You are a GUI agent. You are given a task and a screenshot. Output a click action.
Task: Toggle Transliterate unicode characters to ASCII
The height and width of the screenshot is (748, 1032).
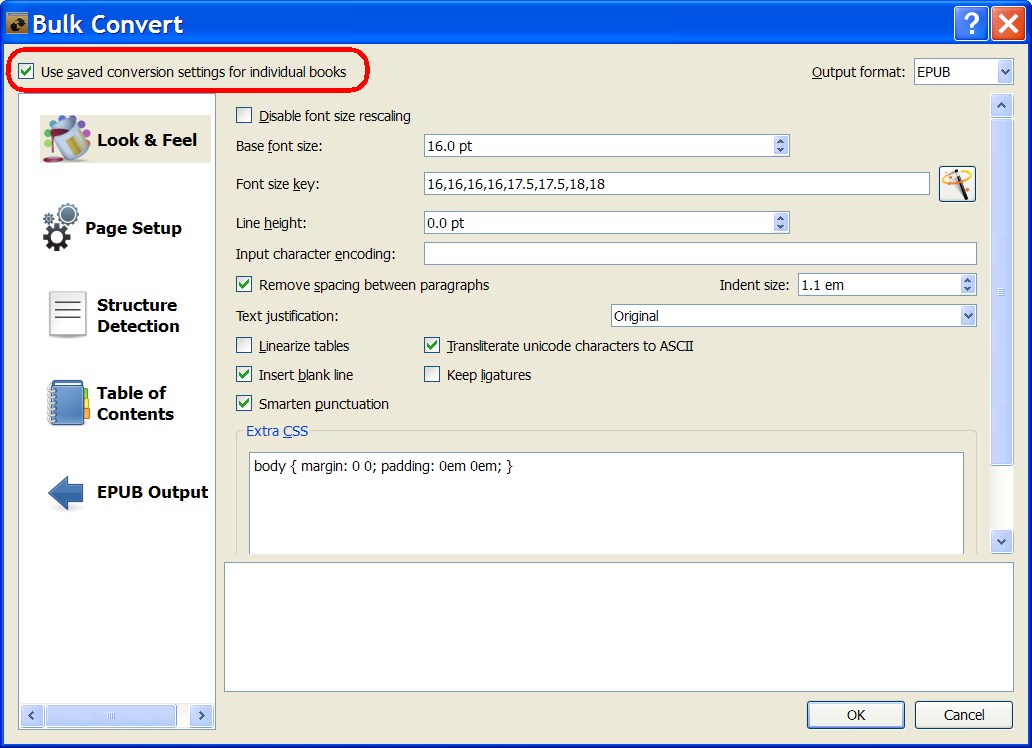point(432,345)
